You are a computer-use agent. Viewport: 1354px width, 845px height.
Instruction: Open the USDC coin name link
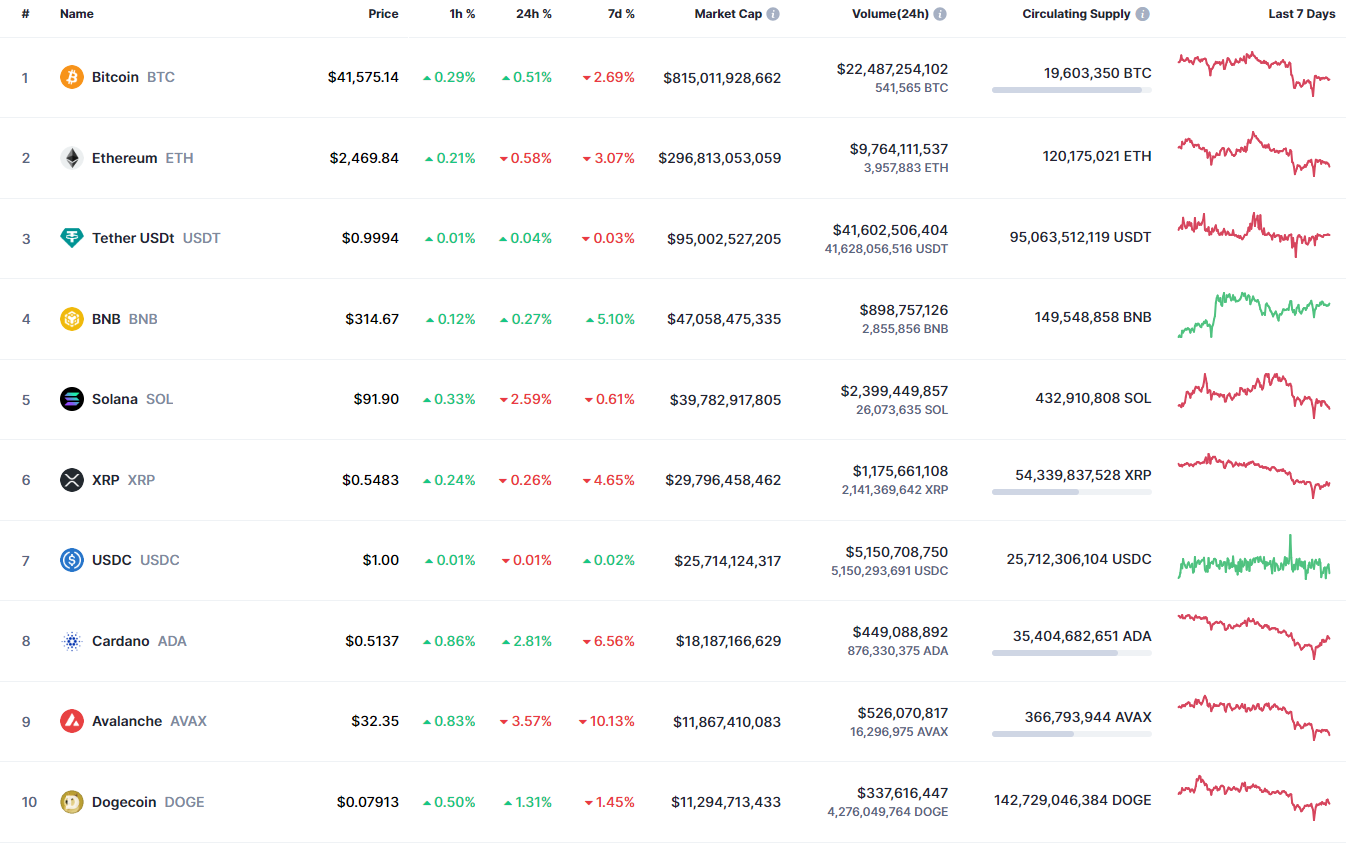click(112, 560)
